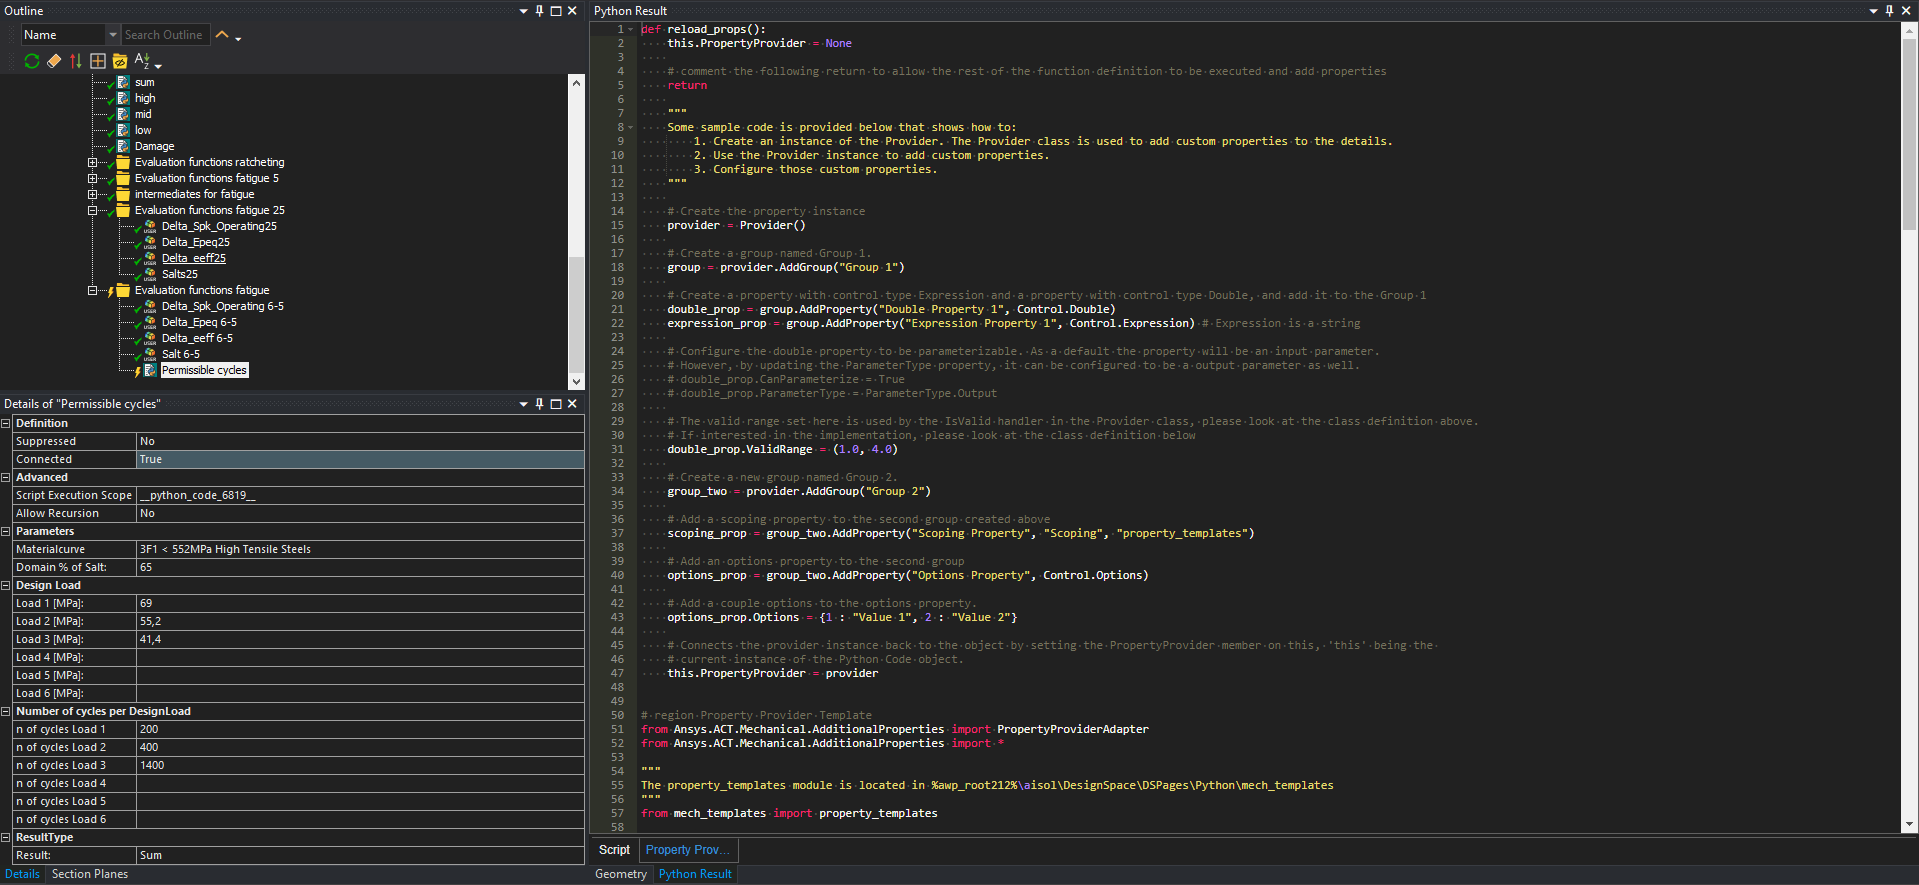This screenshot has height=885, width=1919.
Task: Click the A-Z sort icon
Action: (142, 61)
